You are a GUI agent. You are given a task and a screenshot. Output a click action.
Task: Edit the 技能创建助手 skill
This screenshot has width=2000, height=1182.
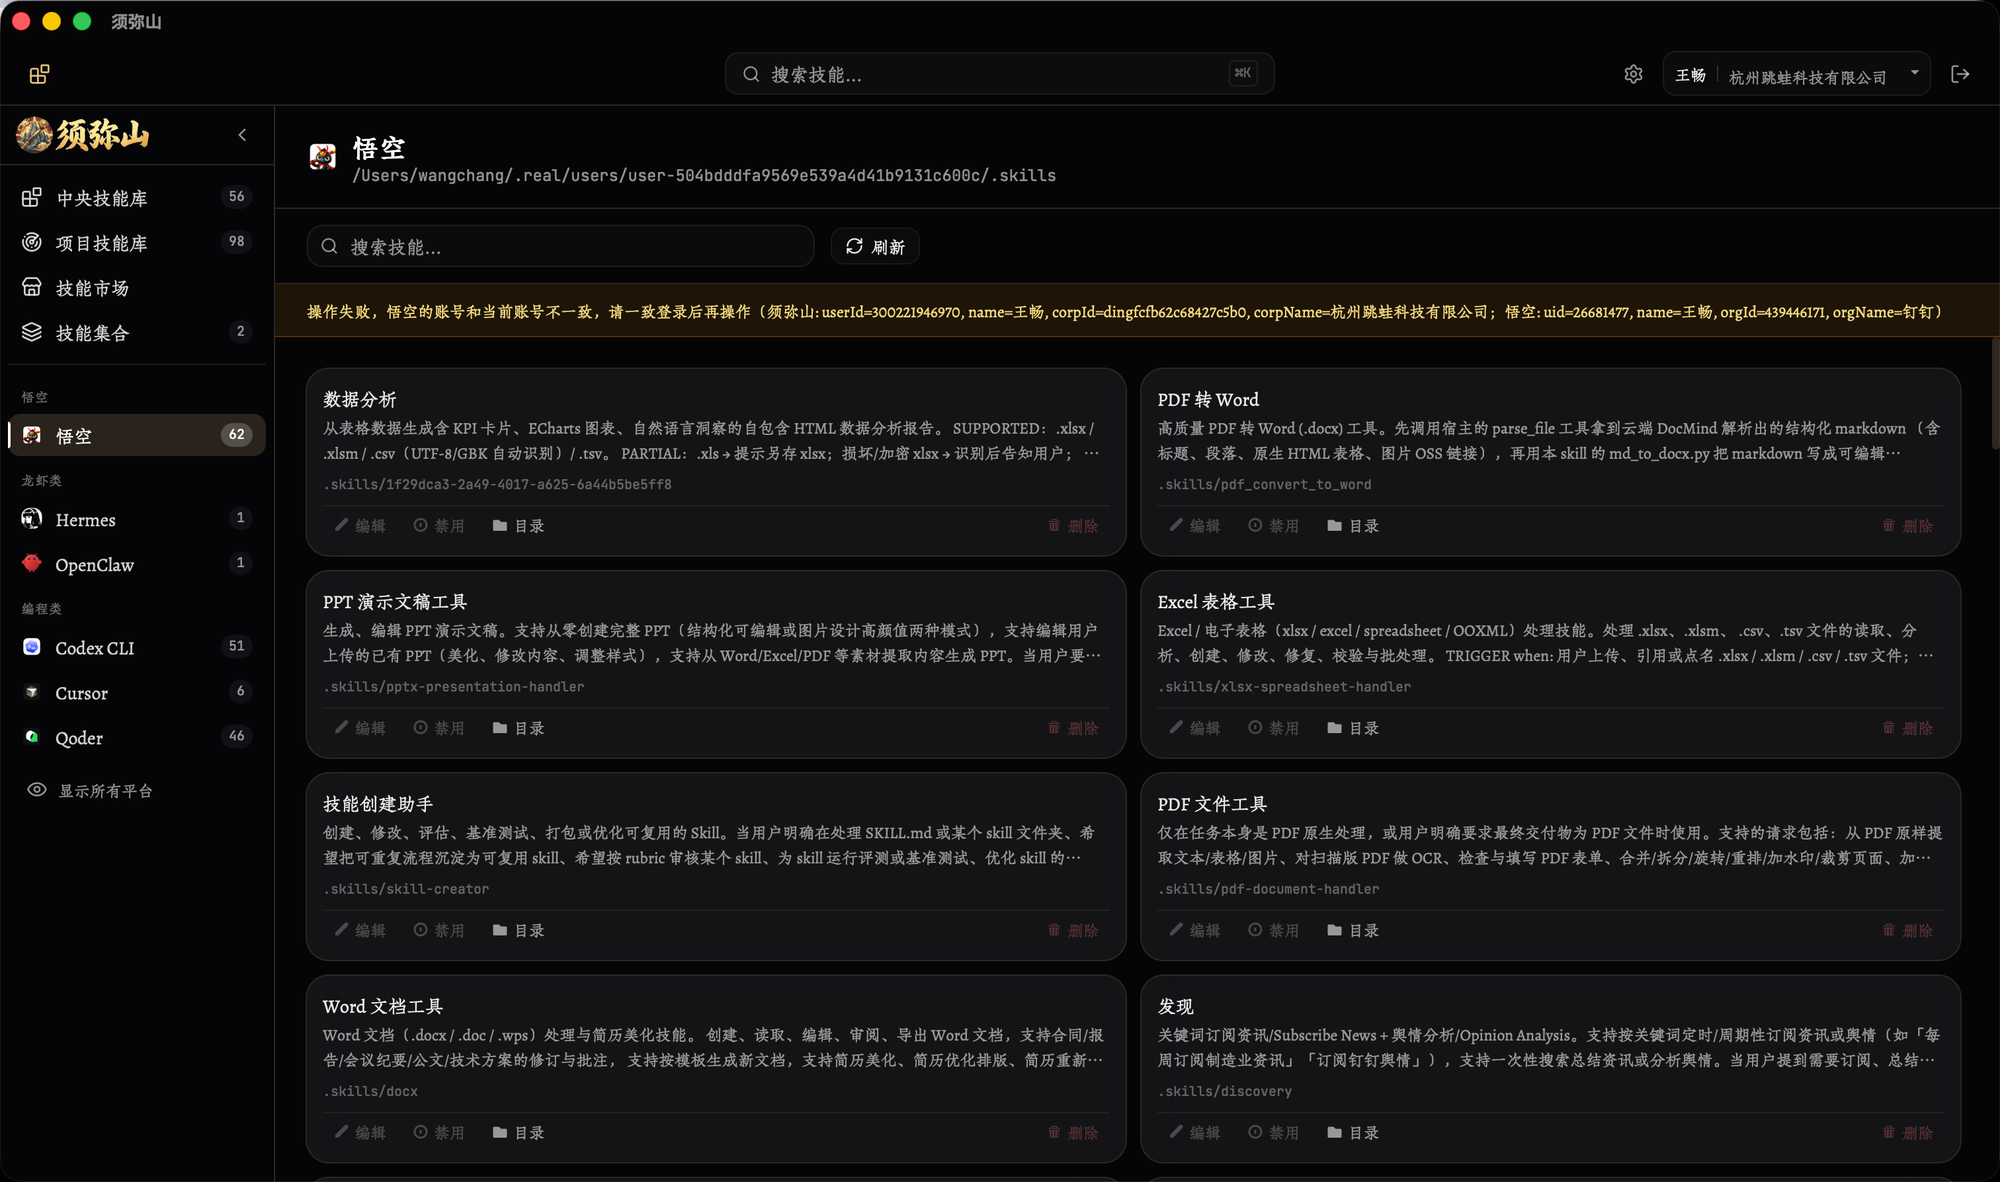coord(360,930)
